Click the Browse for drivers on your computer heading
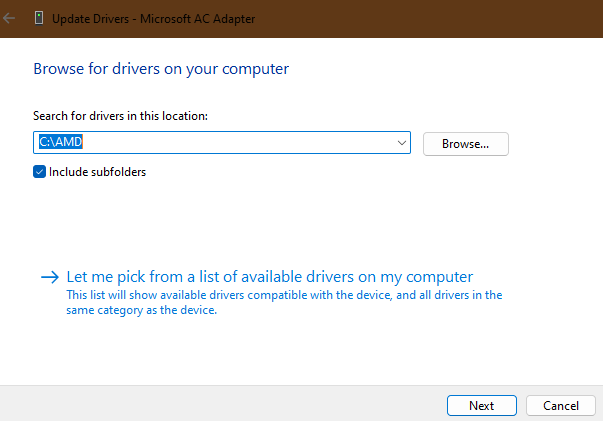 [161, 69]
